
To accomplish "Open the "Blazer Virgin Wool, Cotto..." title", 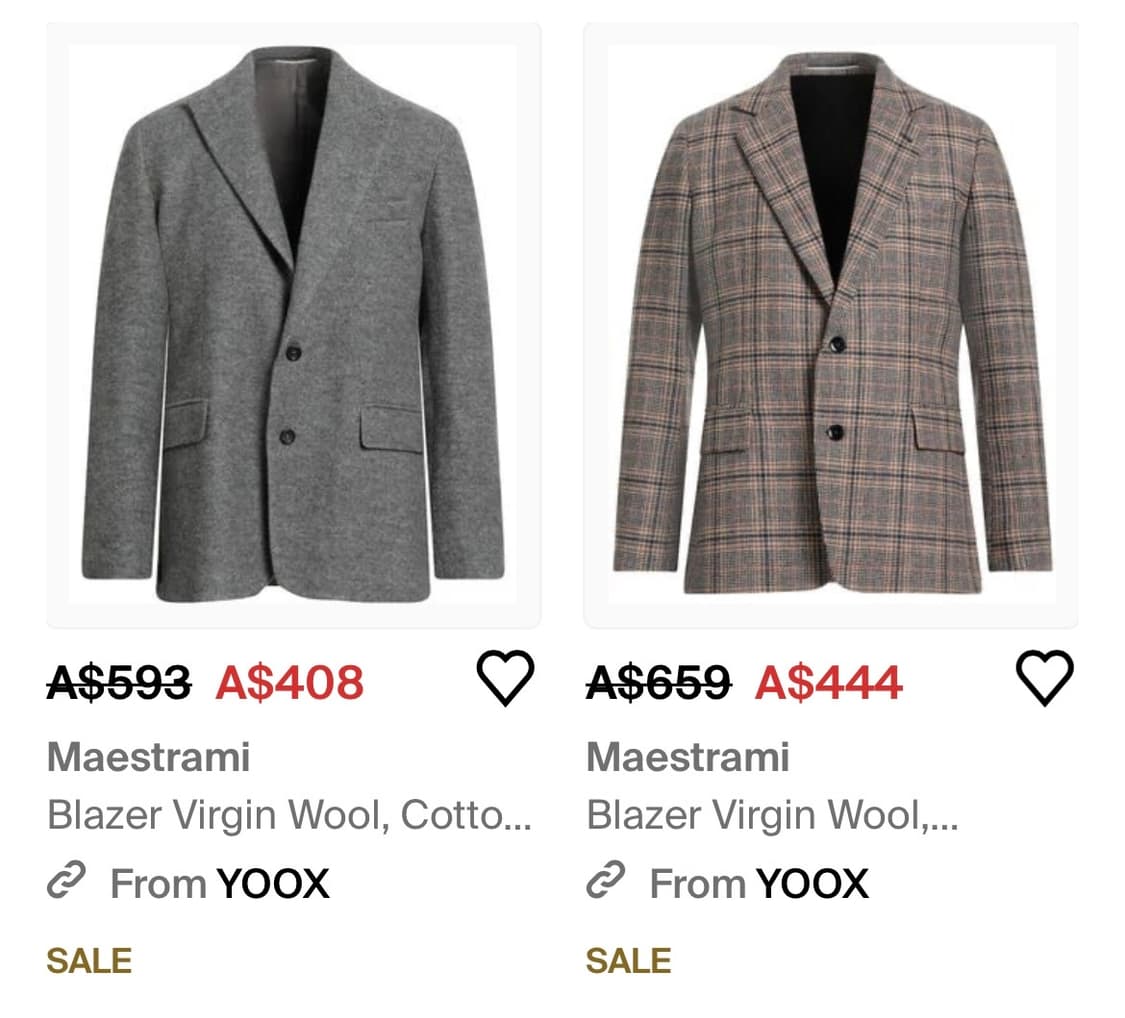I will (x=289, y=816).
